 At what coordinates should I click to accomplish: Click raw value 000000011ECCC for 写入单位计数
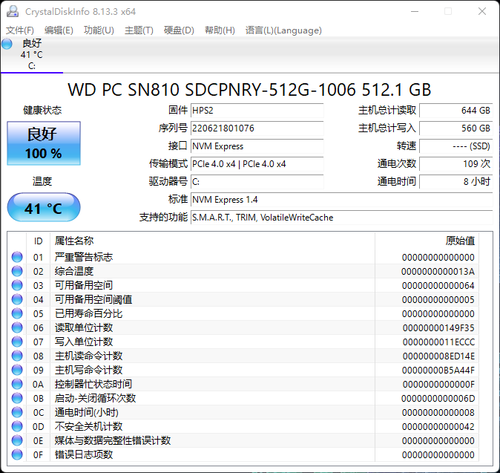click(x=438, y=342)
